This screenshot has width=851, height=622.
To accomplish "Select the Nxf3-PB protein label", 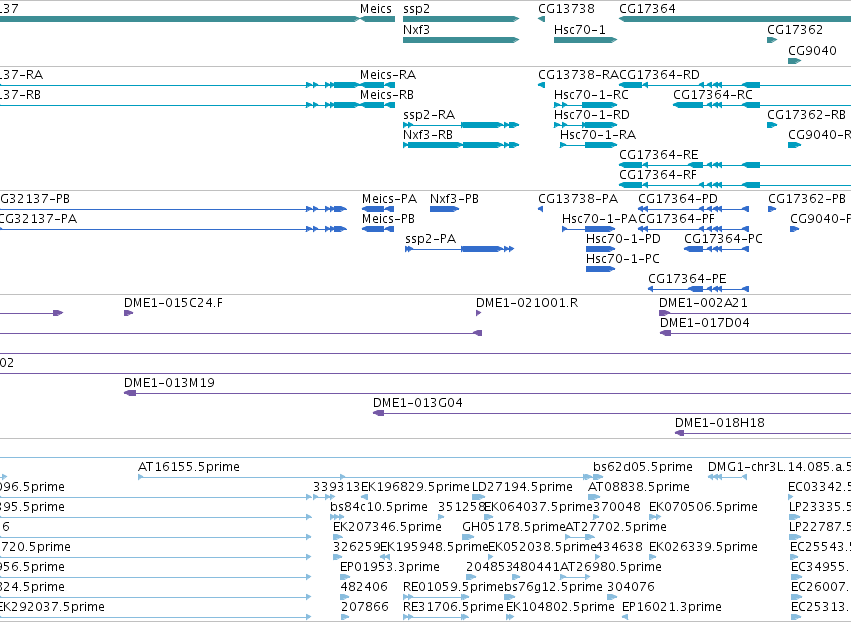I will (454, 199).
